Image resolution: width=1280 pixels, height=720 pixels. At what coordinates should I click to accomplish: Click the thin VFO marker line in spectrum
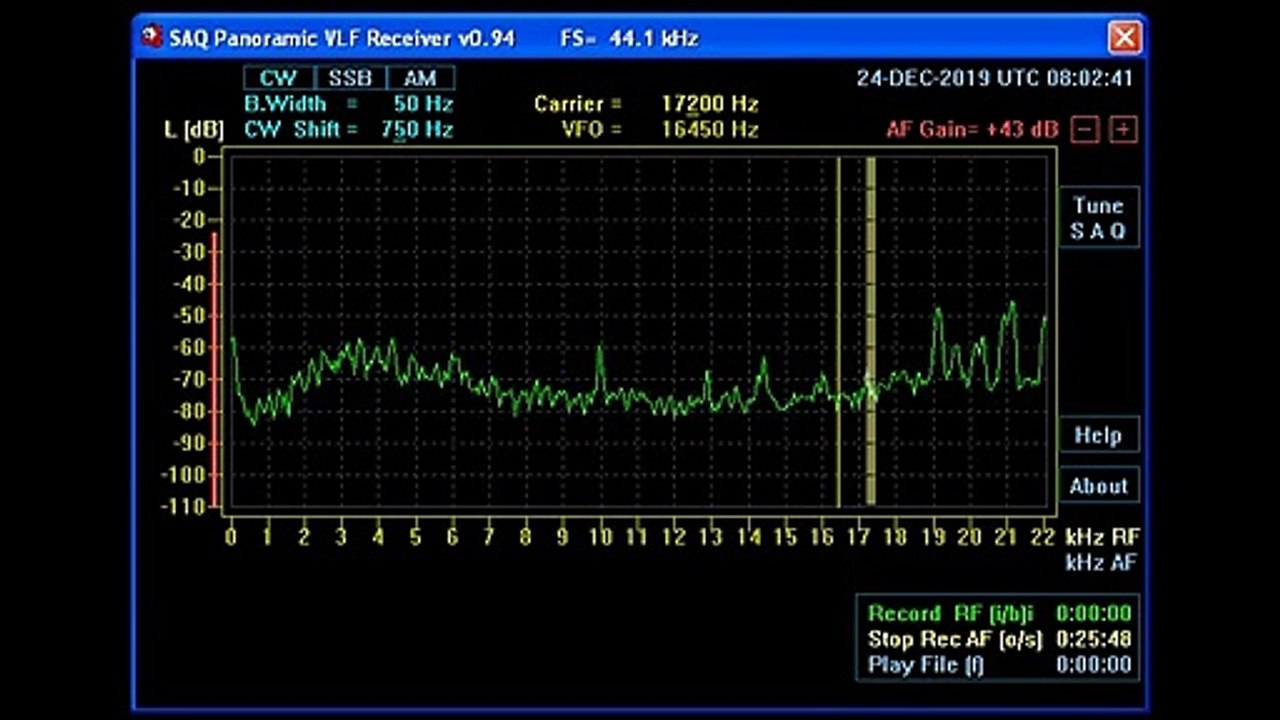(839, 330)
